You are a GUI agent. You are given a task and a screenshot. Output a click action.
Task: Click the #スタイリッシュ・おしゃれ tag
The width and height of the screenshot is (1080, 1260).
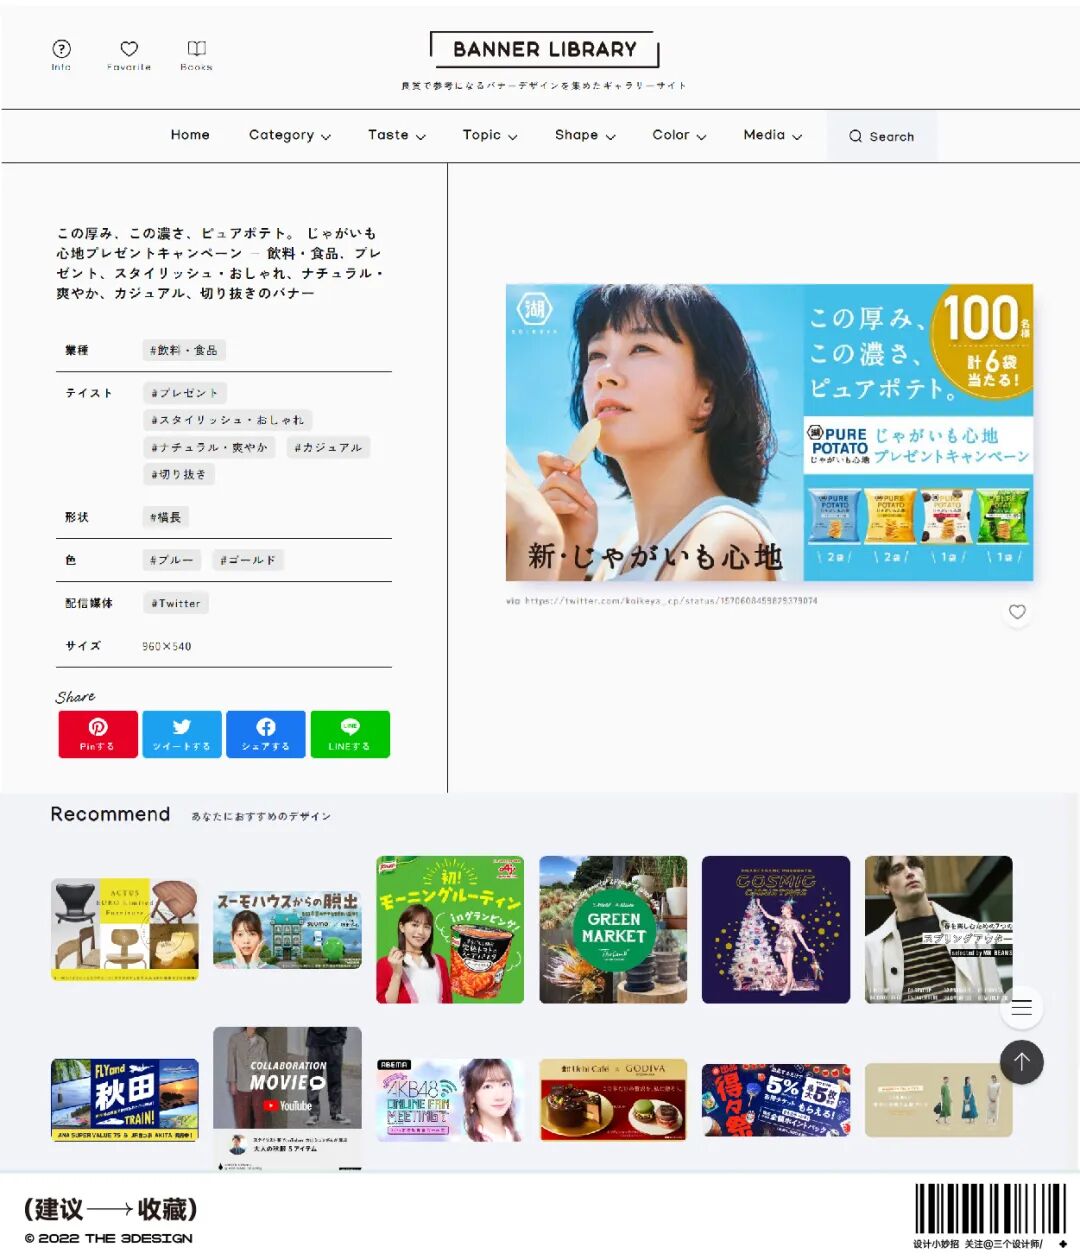[x=227, y=420]
